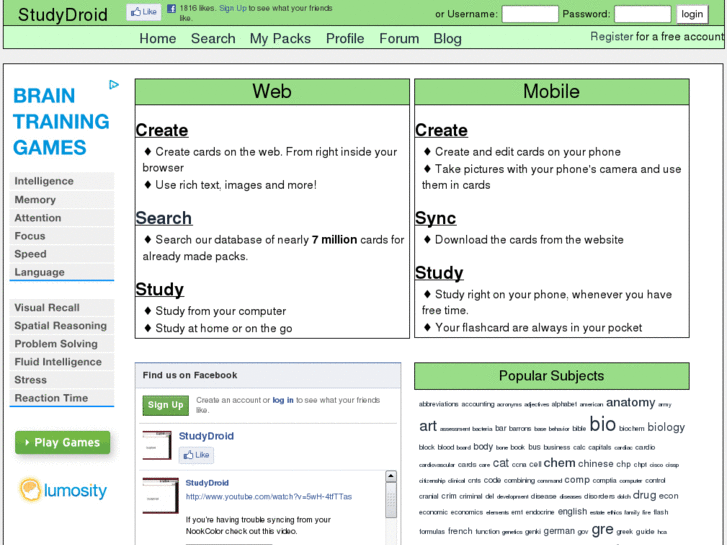Click the cat subject tag
Viewport: 727px width, 545px height.
pyautogui.click(x=501, y=463)
